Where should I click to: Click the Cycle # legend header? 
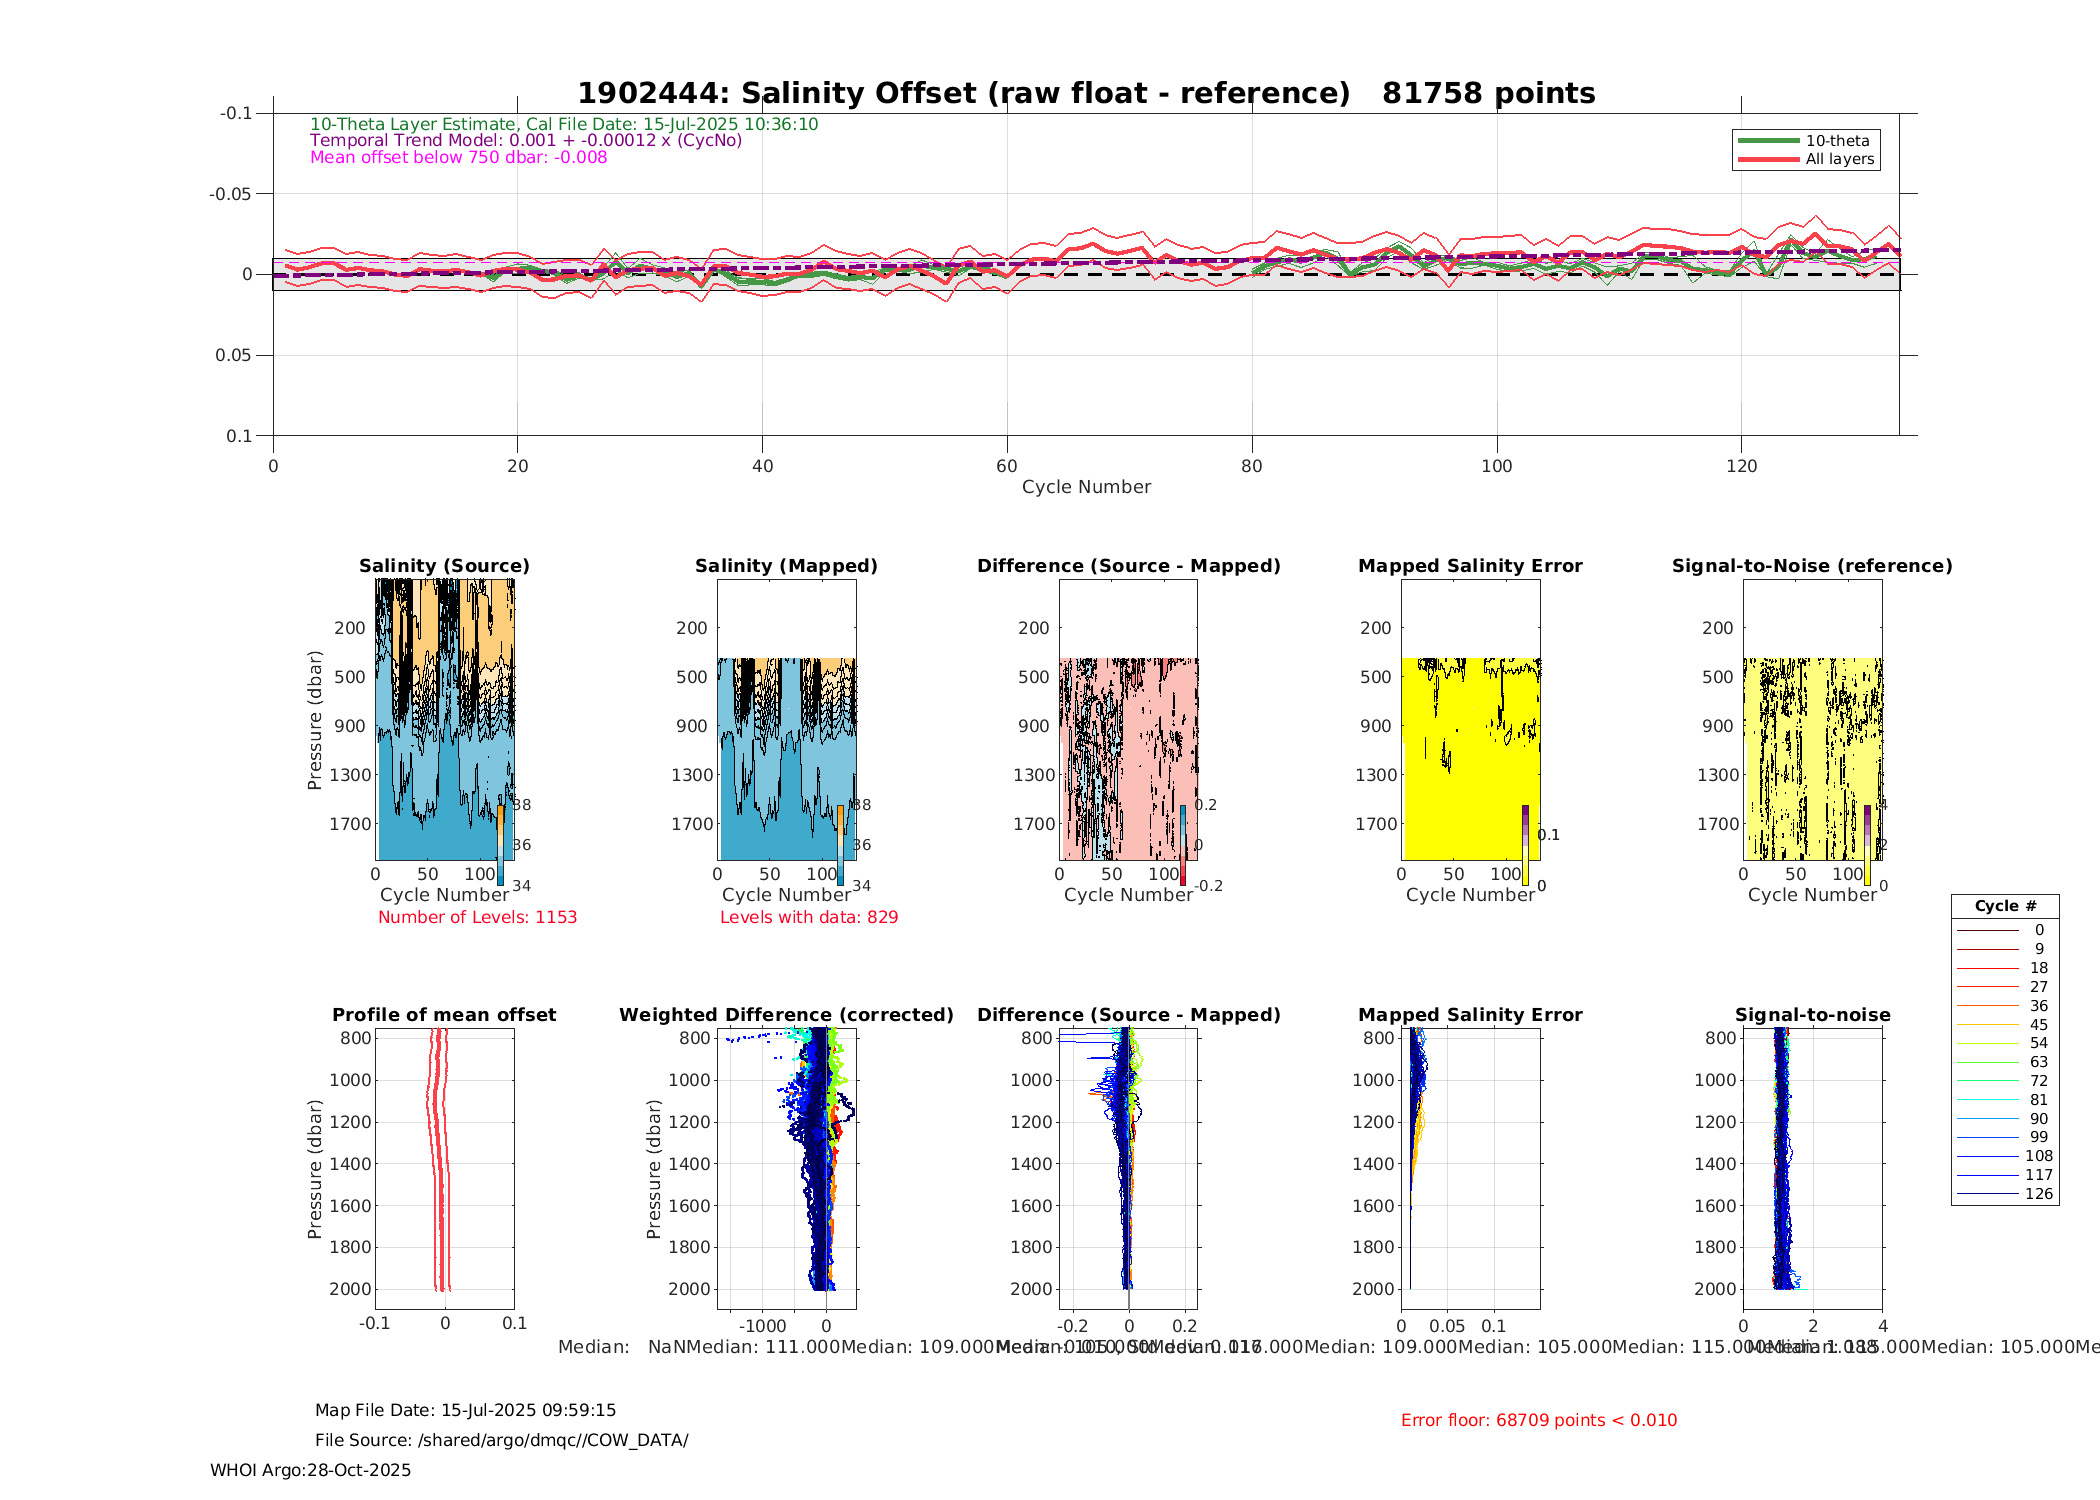coord(2005,906)
